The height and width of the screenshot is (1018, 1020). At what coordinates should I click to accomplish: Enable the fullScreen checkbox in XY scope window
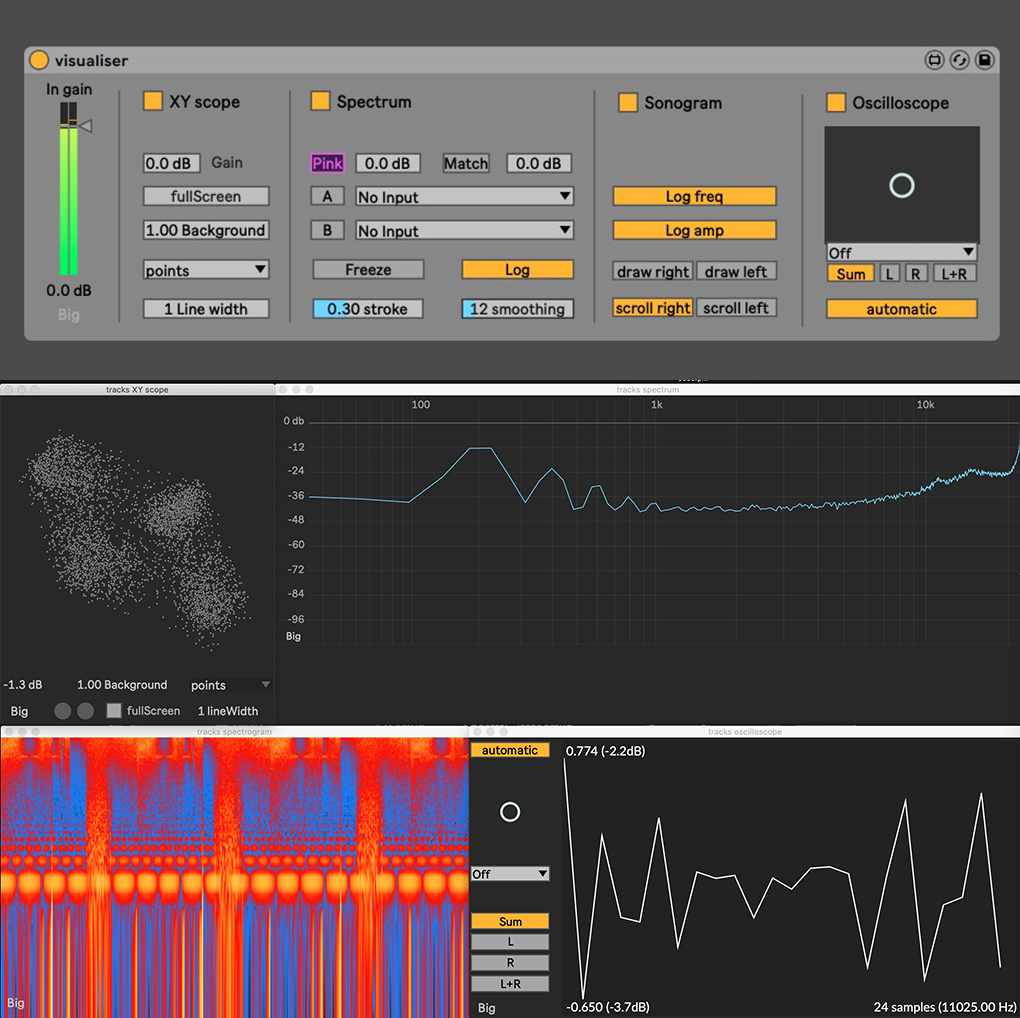pyautogui.click(x=114, y=711)
